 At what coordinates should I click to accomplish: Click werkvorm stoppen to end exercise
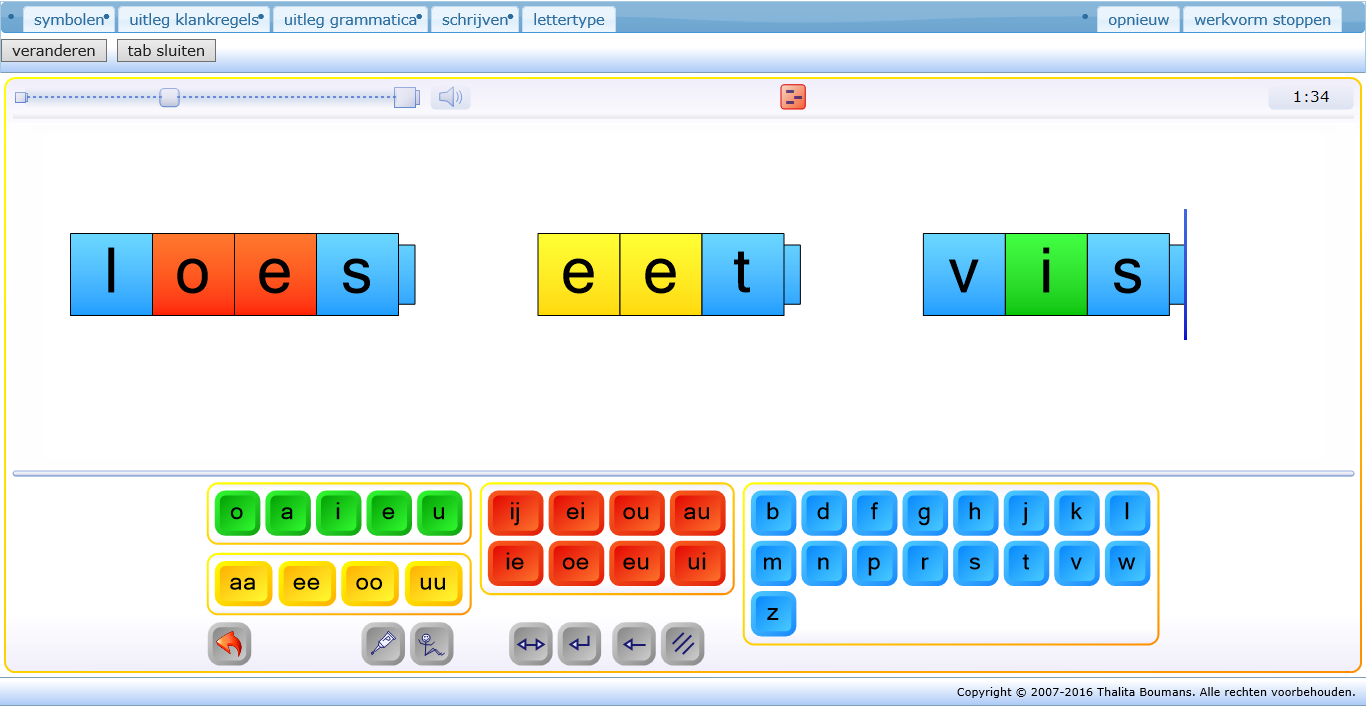(1262, 19)
